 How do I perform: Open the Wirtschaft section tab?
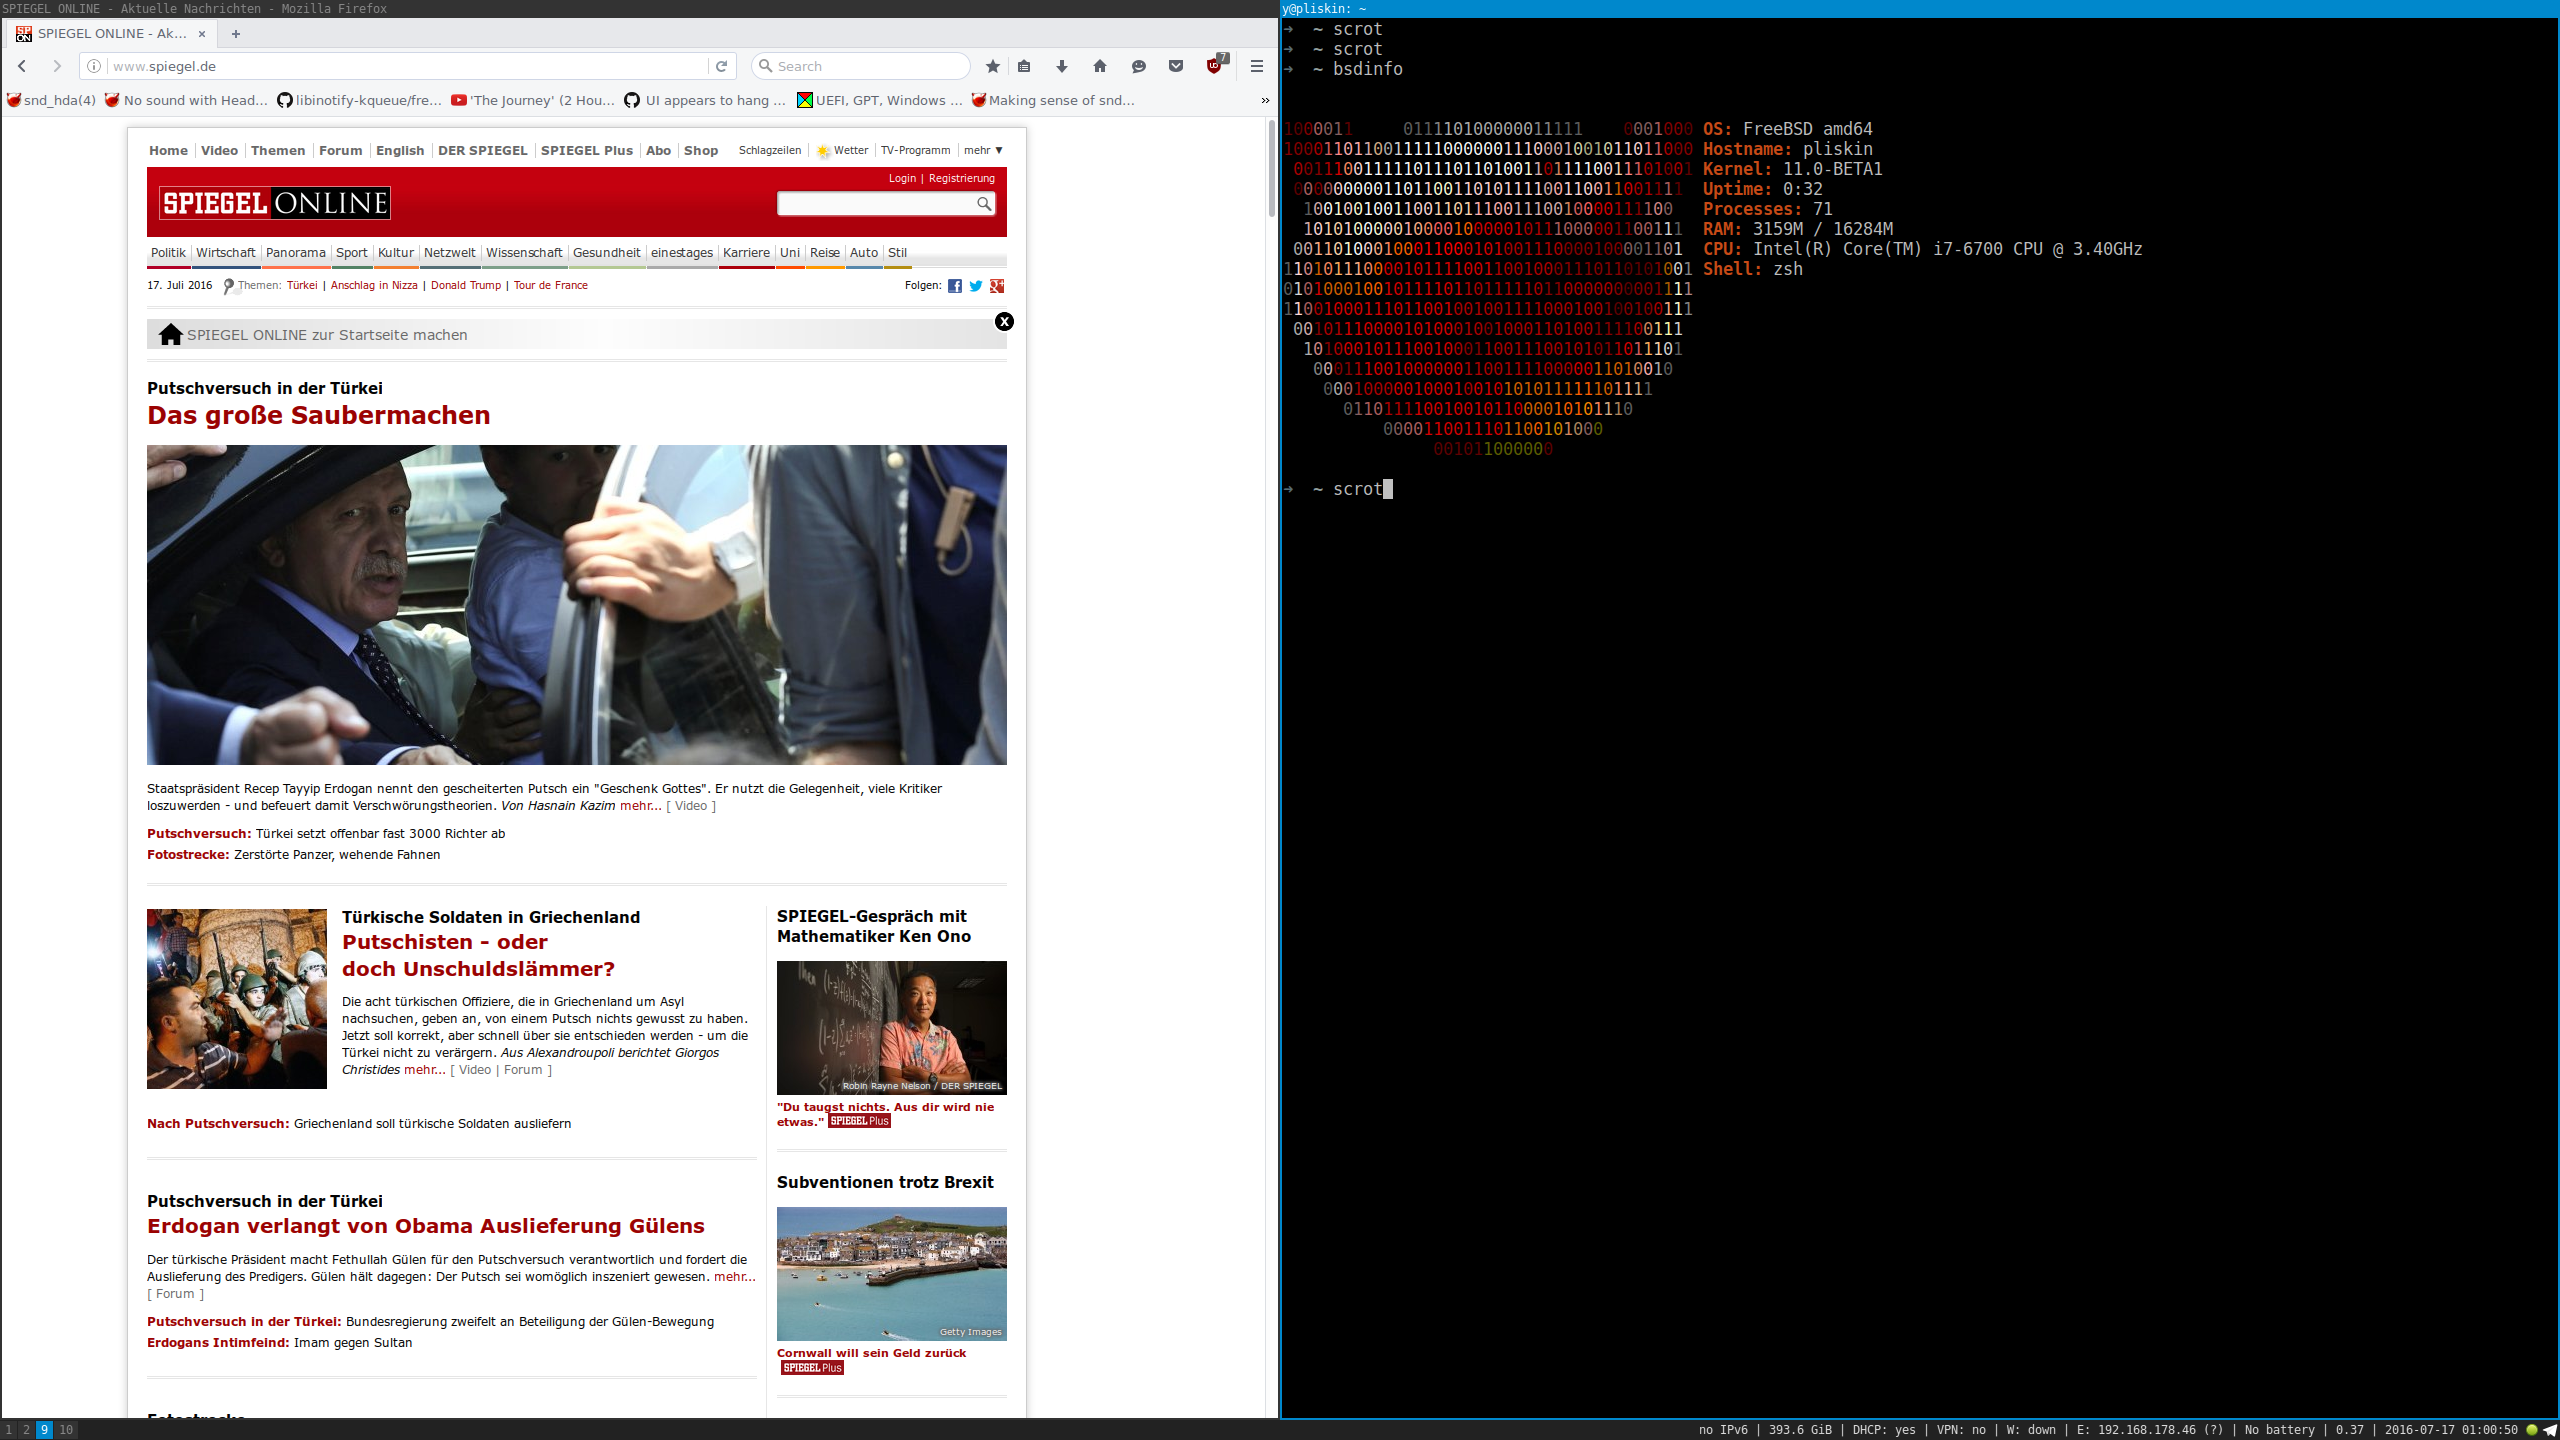pyautogui.click(x=226, y=253)
